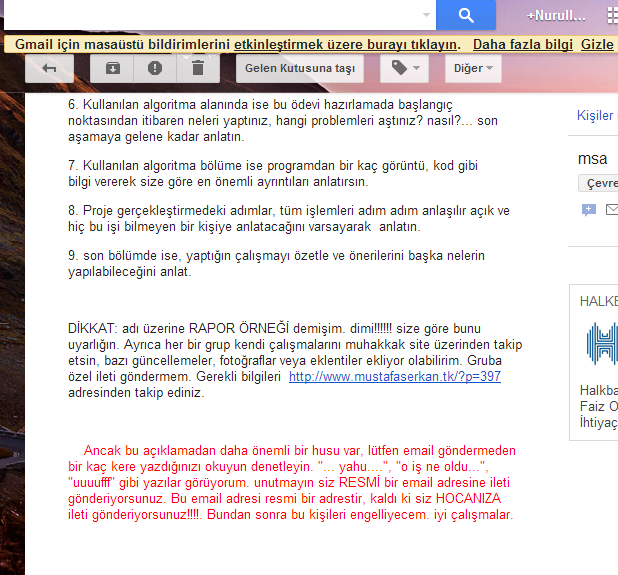Click the back arrow to return to list
618x575 pixels.
pyautogui.click(x=49, y=69)
